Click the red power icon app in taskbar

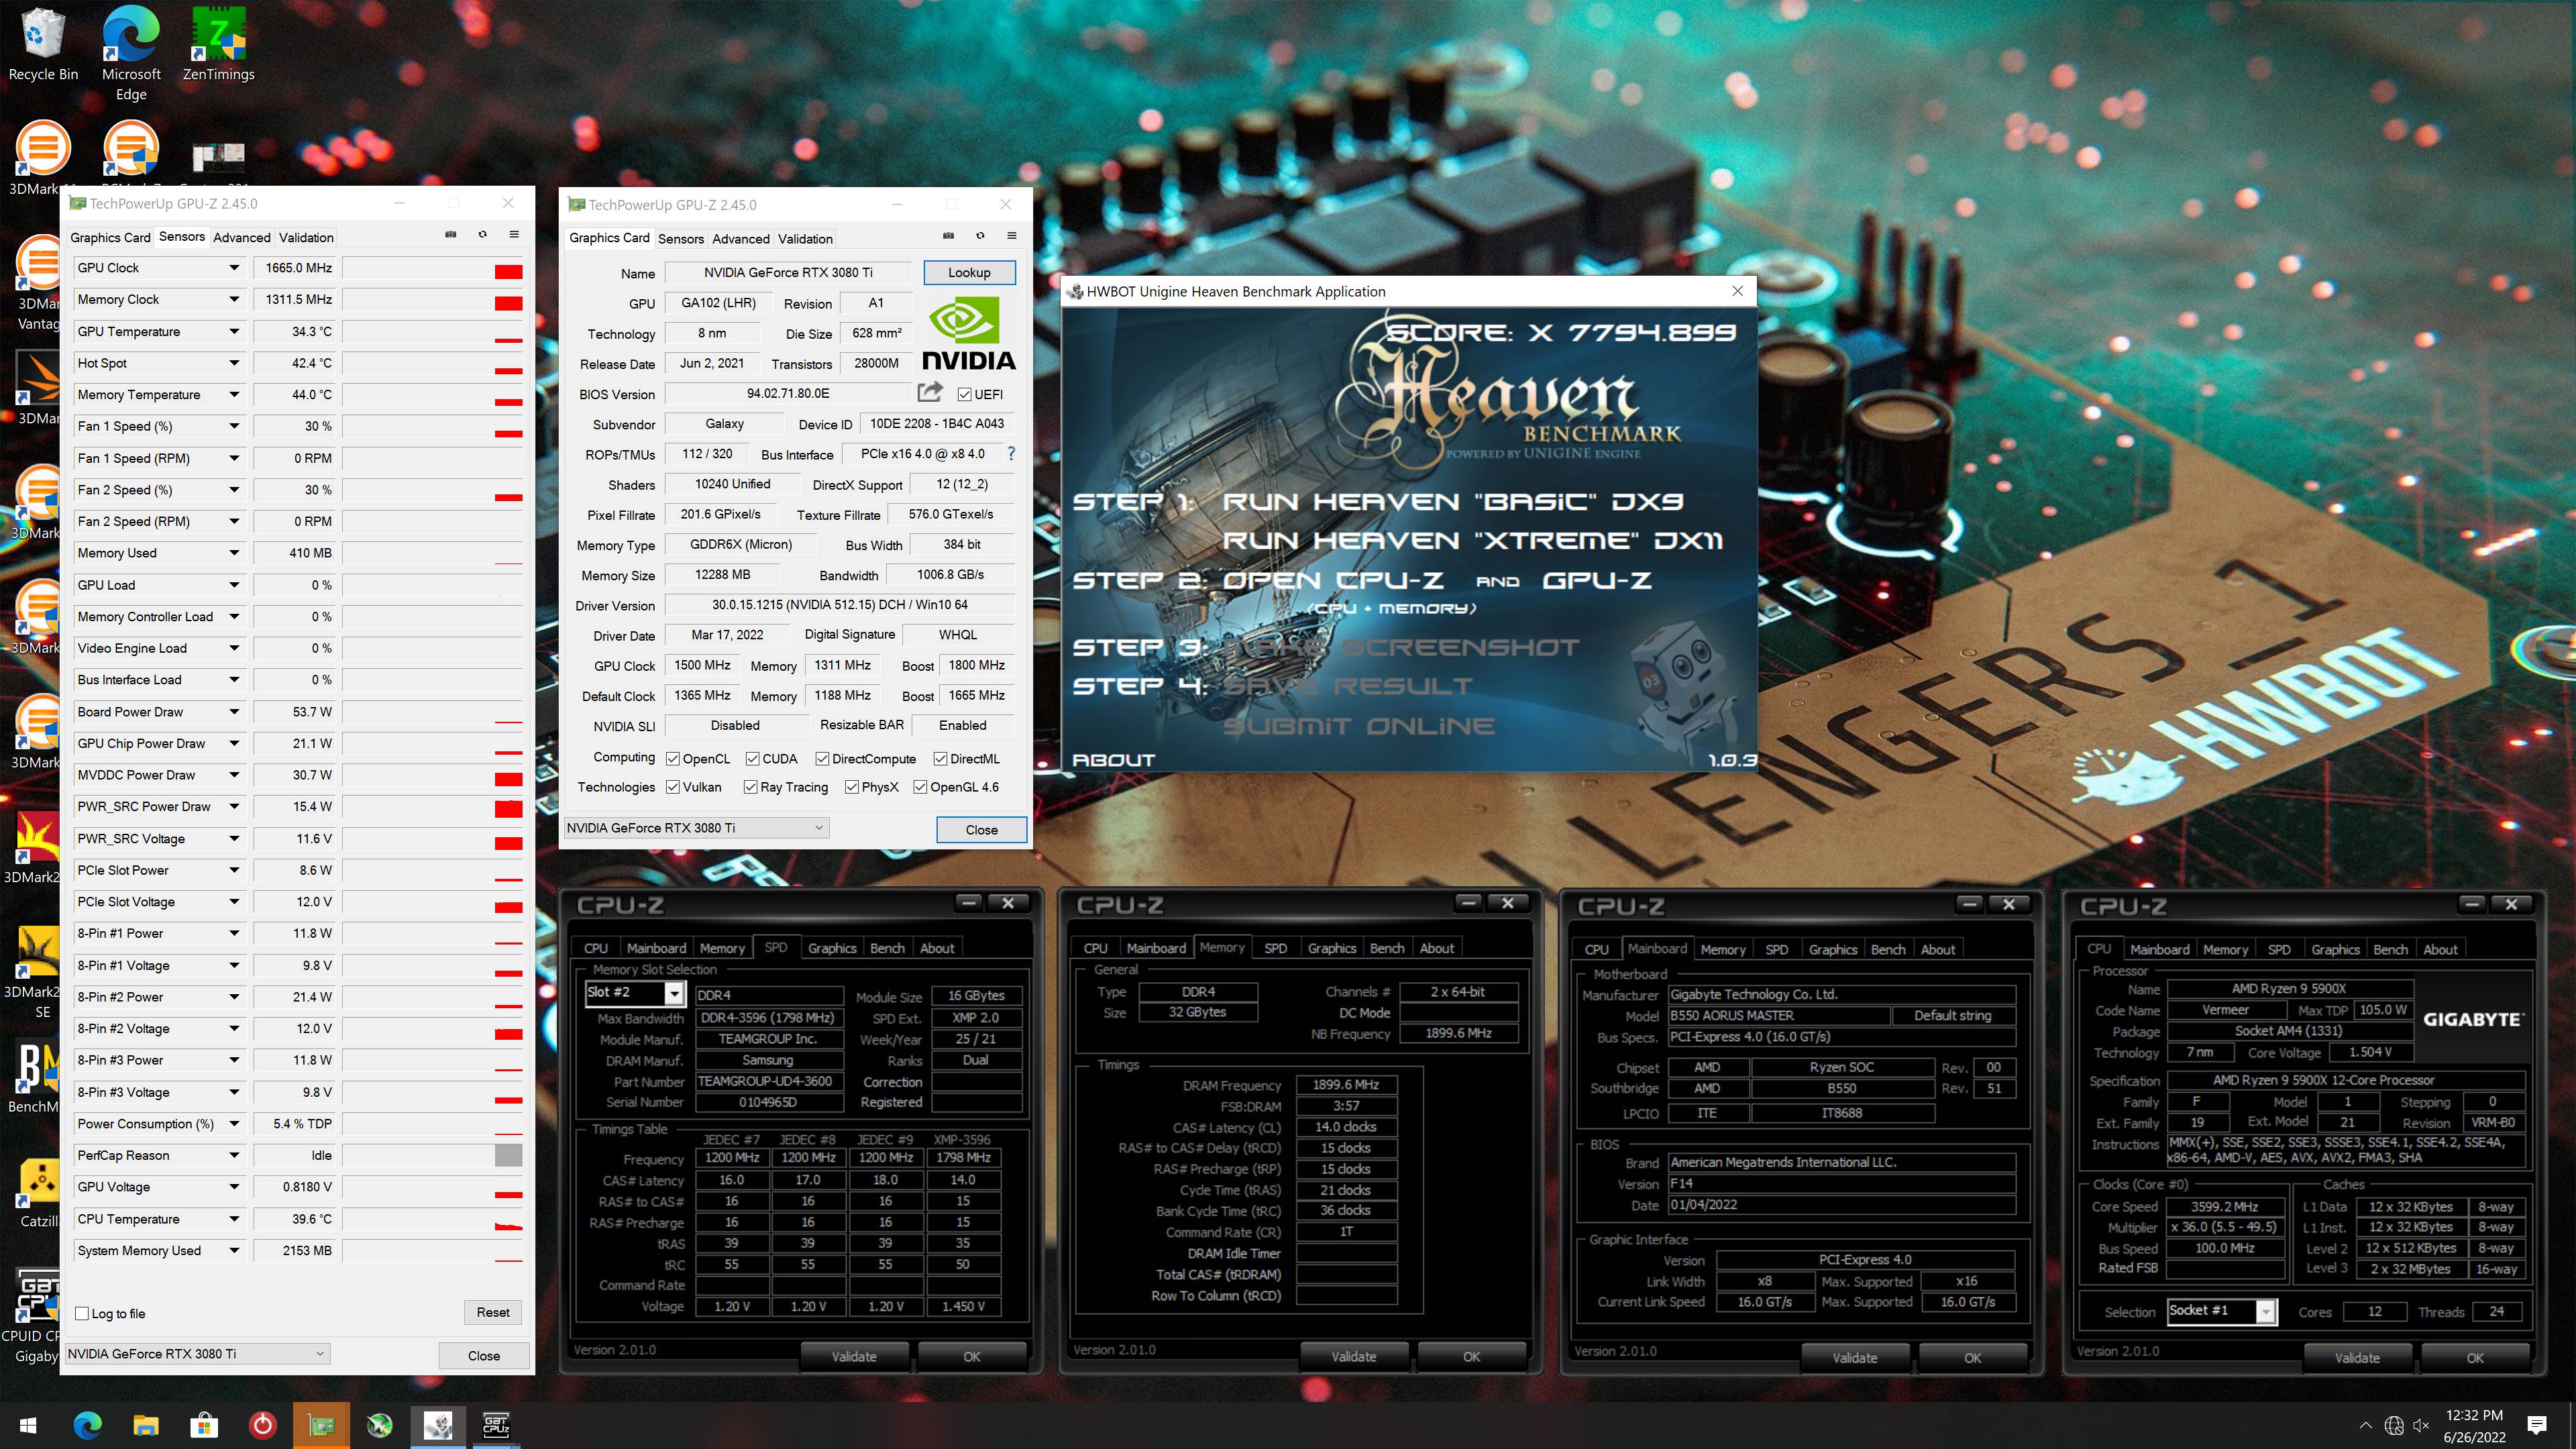262,1425
